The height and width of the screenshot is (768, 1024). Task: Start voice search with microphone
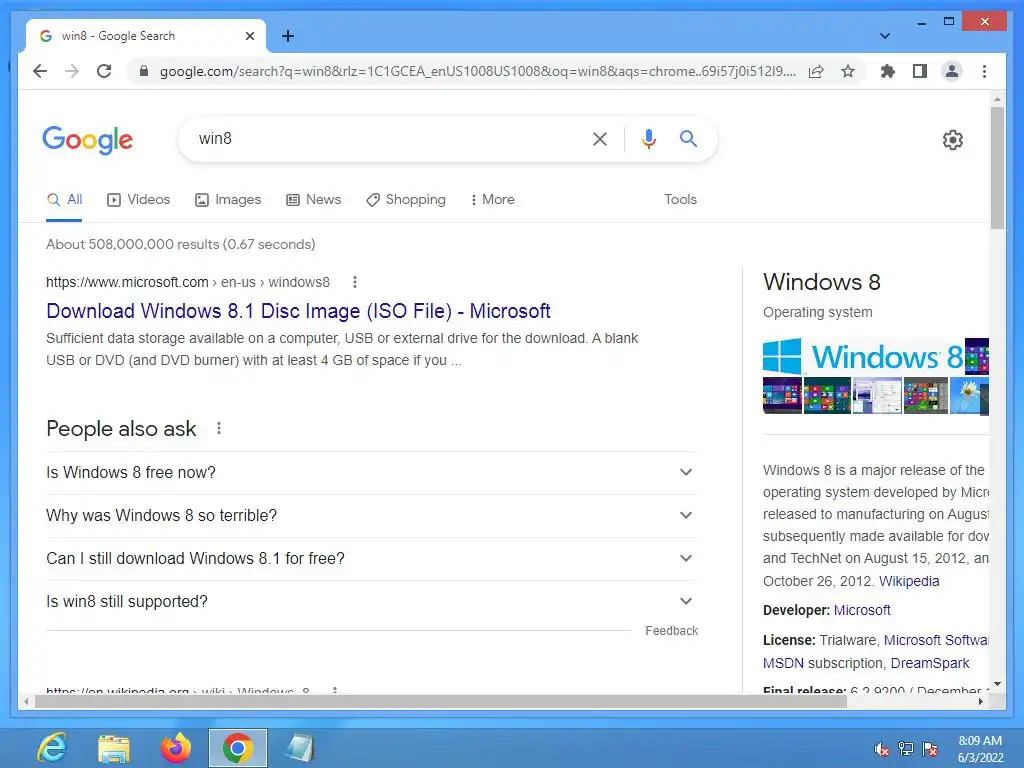point(648,138)
